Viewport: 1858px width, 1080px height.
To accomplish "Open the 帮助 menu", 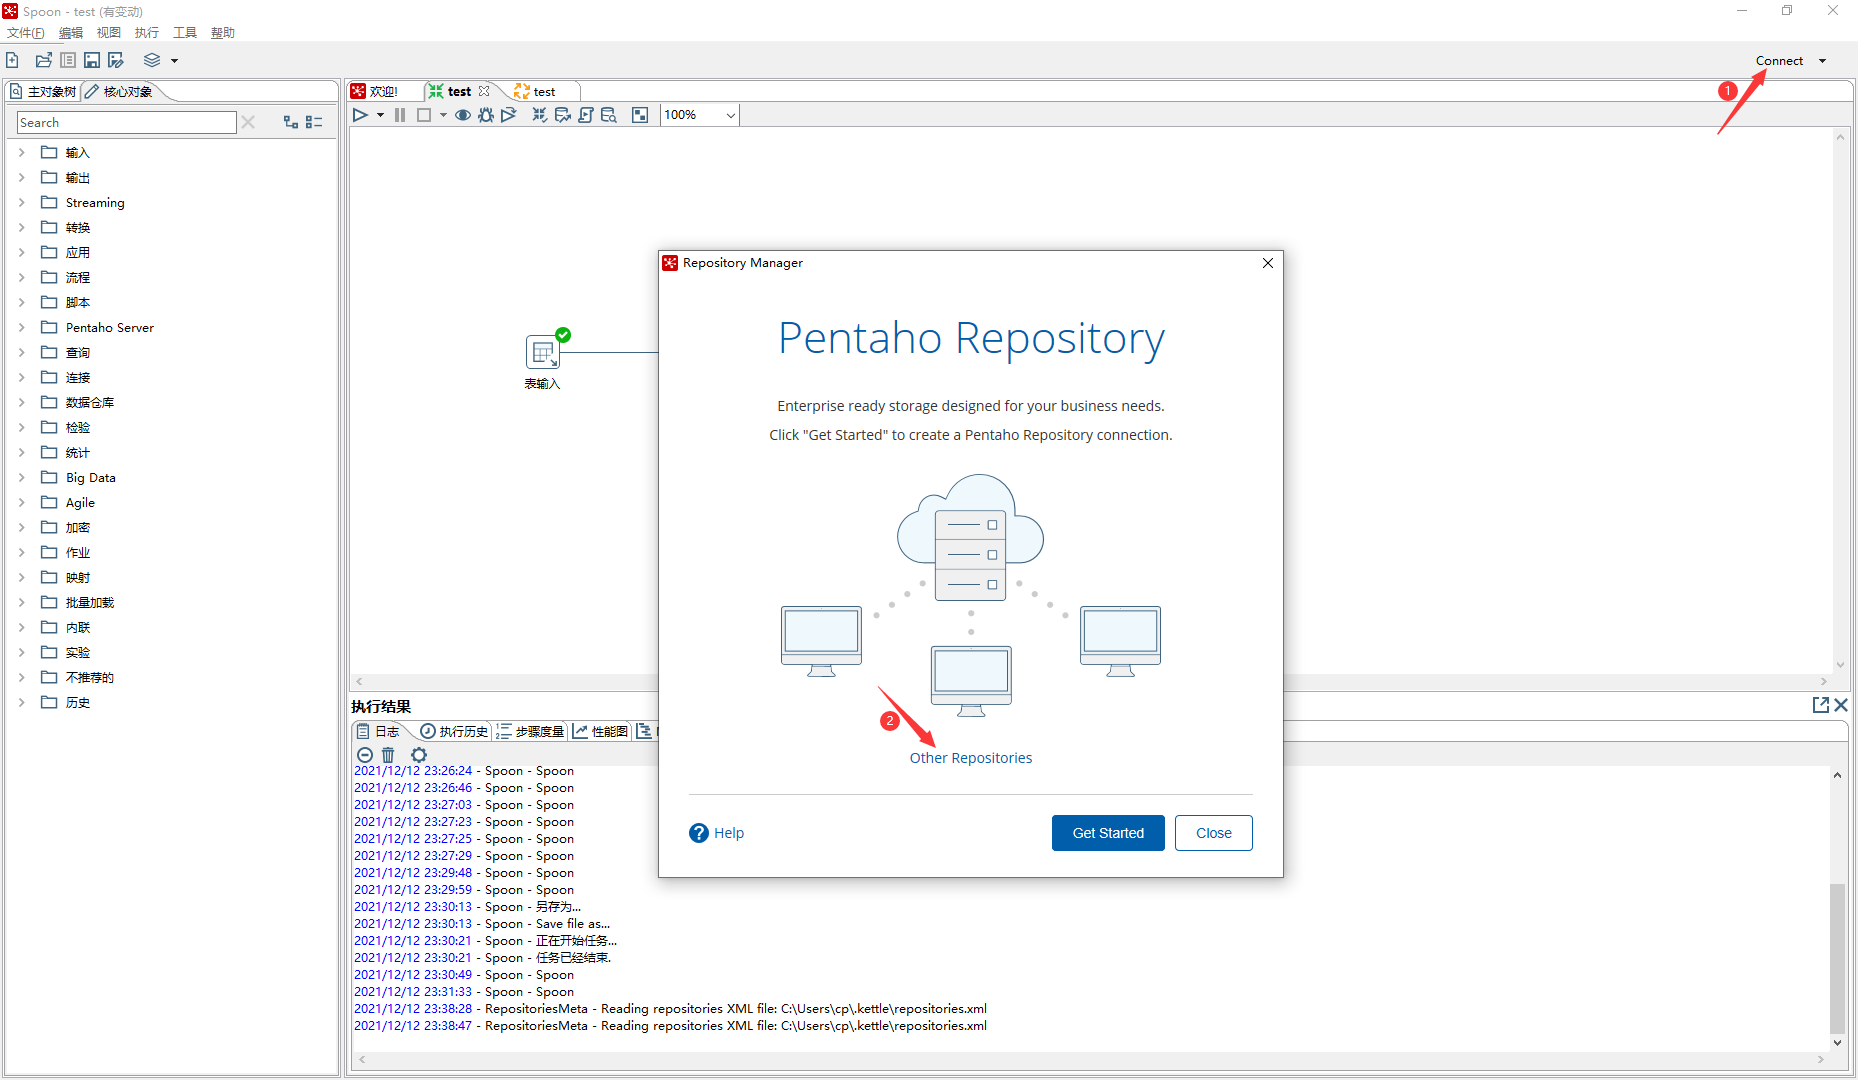I will [x=223, y=33].
